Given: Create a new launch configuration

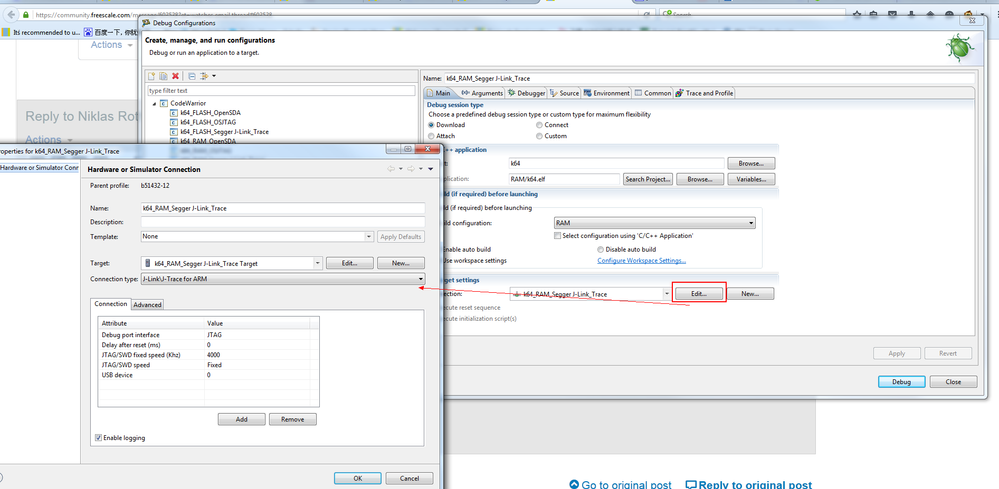Looking at the screenshot, I should (x=152, y=76).
